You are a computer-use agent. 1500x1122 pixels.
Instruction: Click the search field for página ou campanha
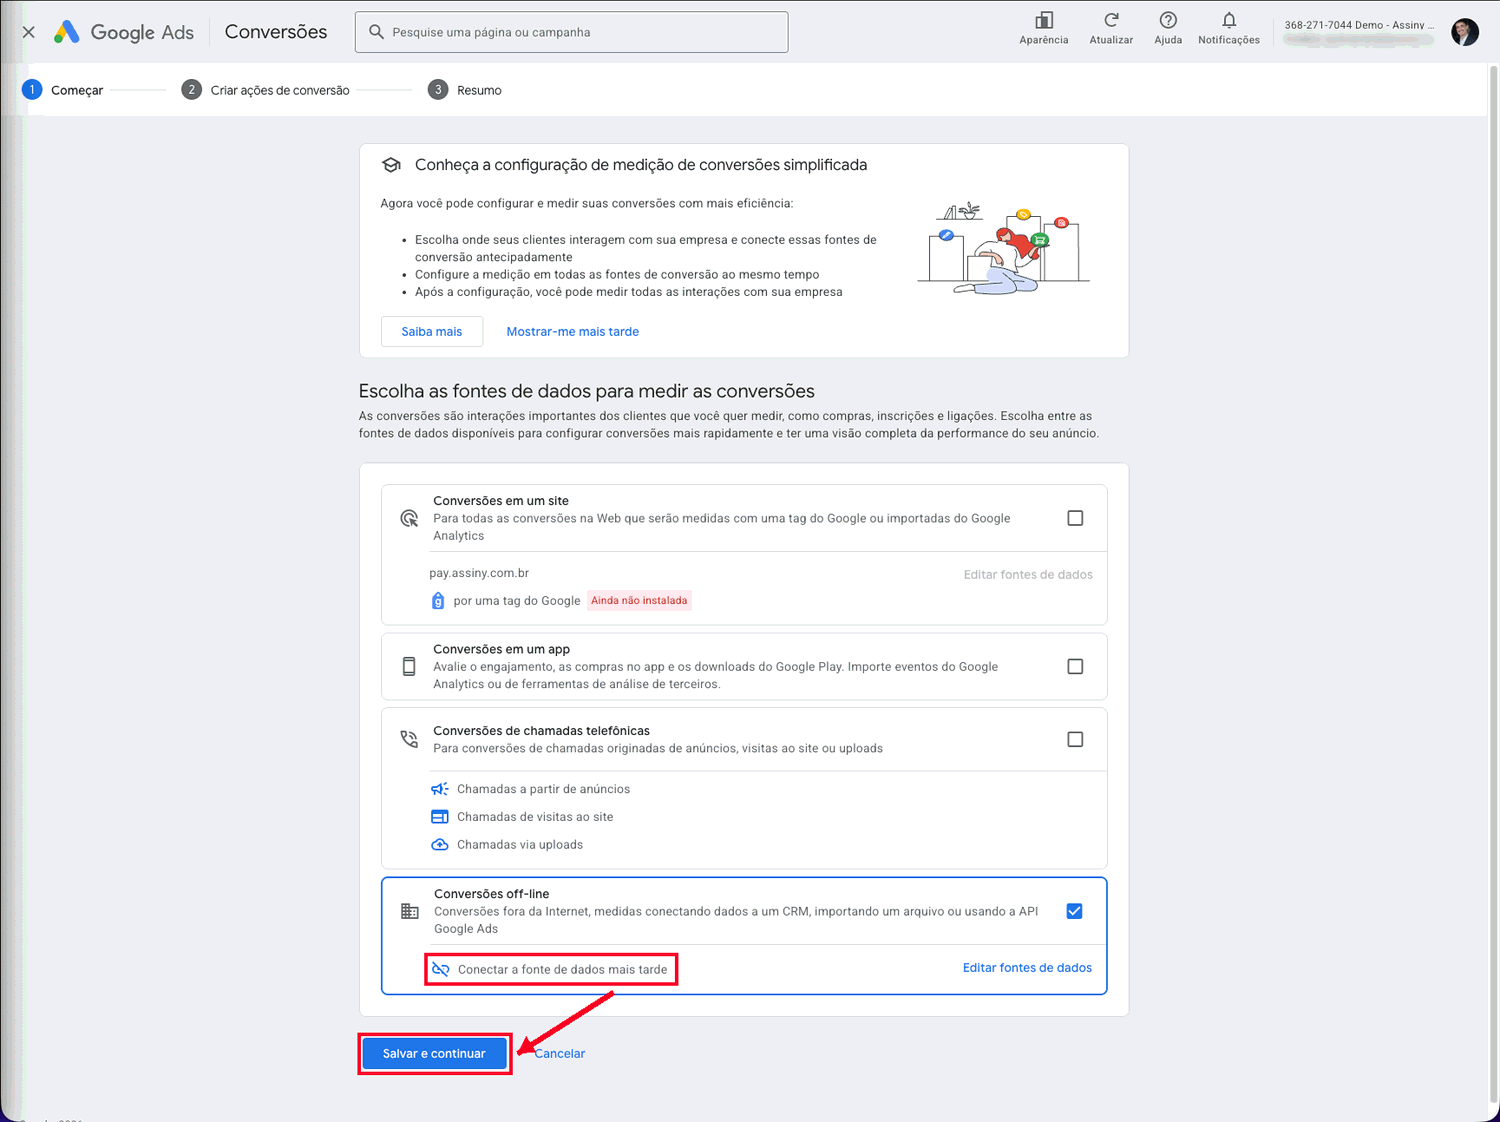[x=572, y=32]
